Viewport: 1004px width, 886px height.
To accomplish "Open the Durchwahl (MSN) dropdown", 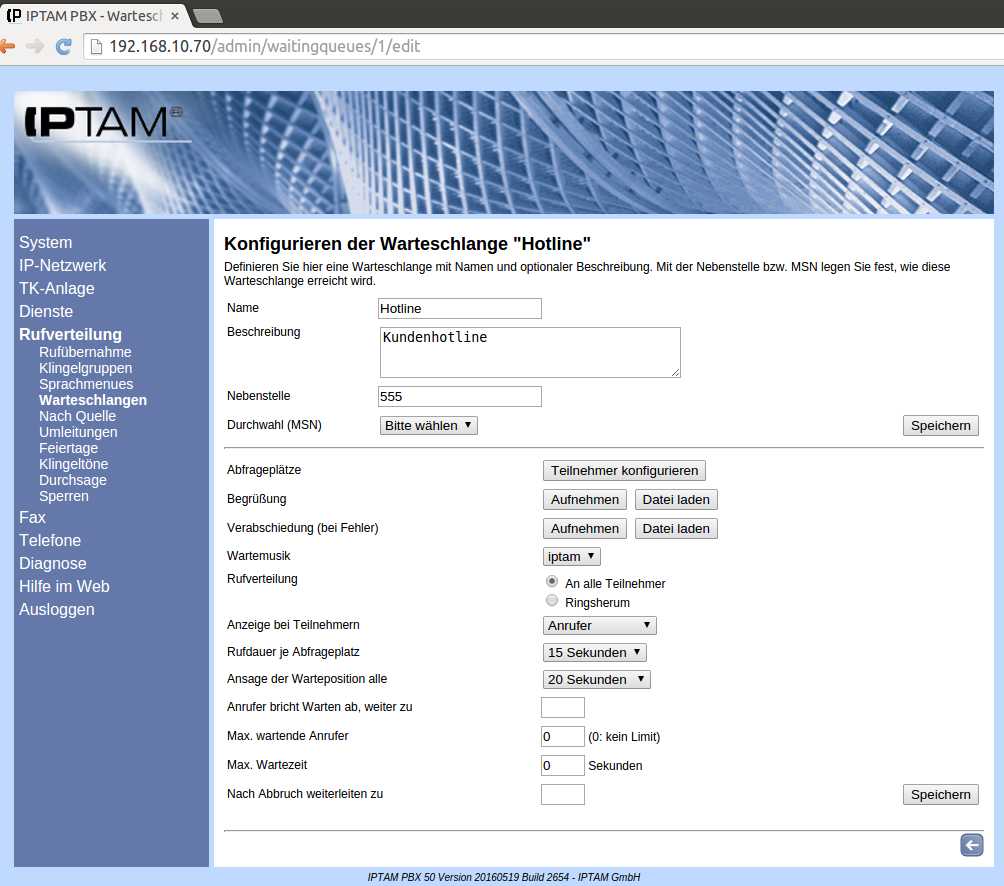I will coord(429,425).
